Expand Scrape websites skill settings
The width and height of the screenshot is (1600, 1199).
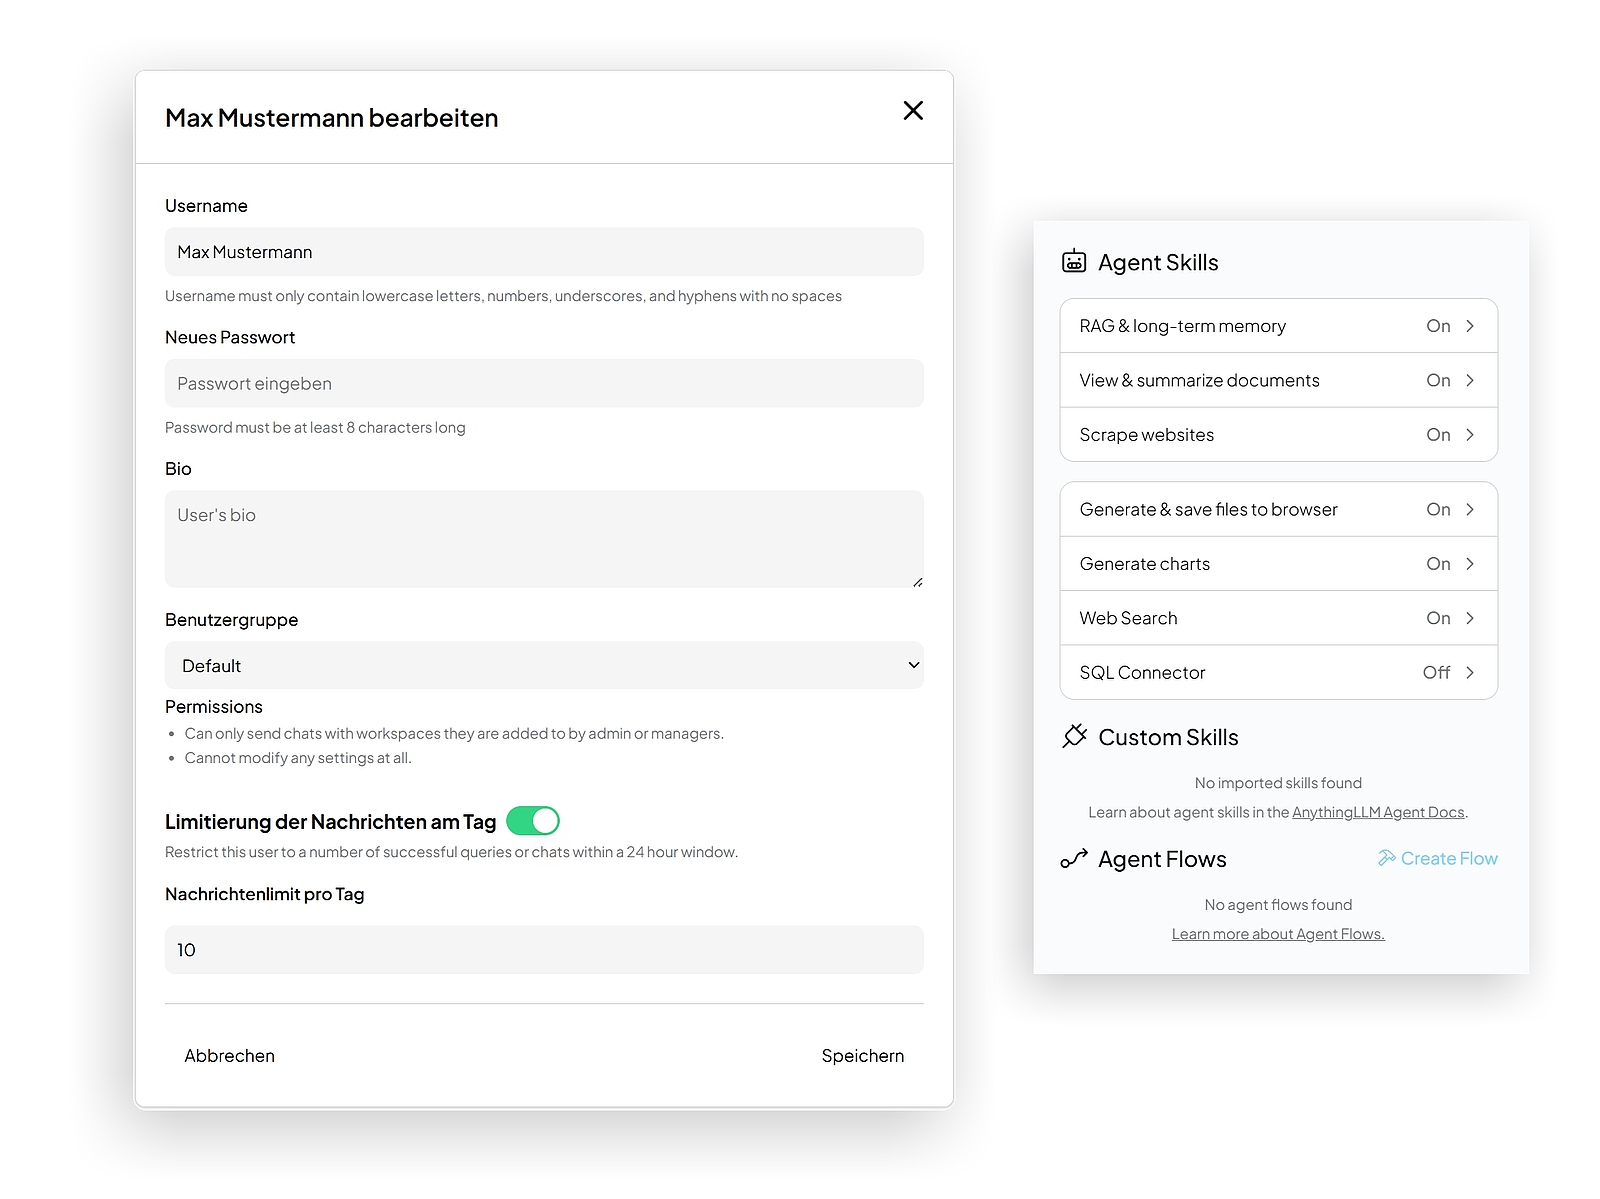(x=1278, y=434)
